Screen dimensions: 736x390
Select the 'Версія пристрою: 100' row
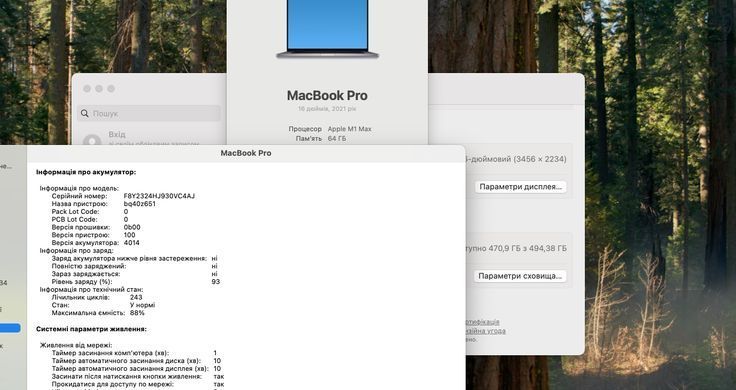(93, 235)
